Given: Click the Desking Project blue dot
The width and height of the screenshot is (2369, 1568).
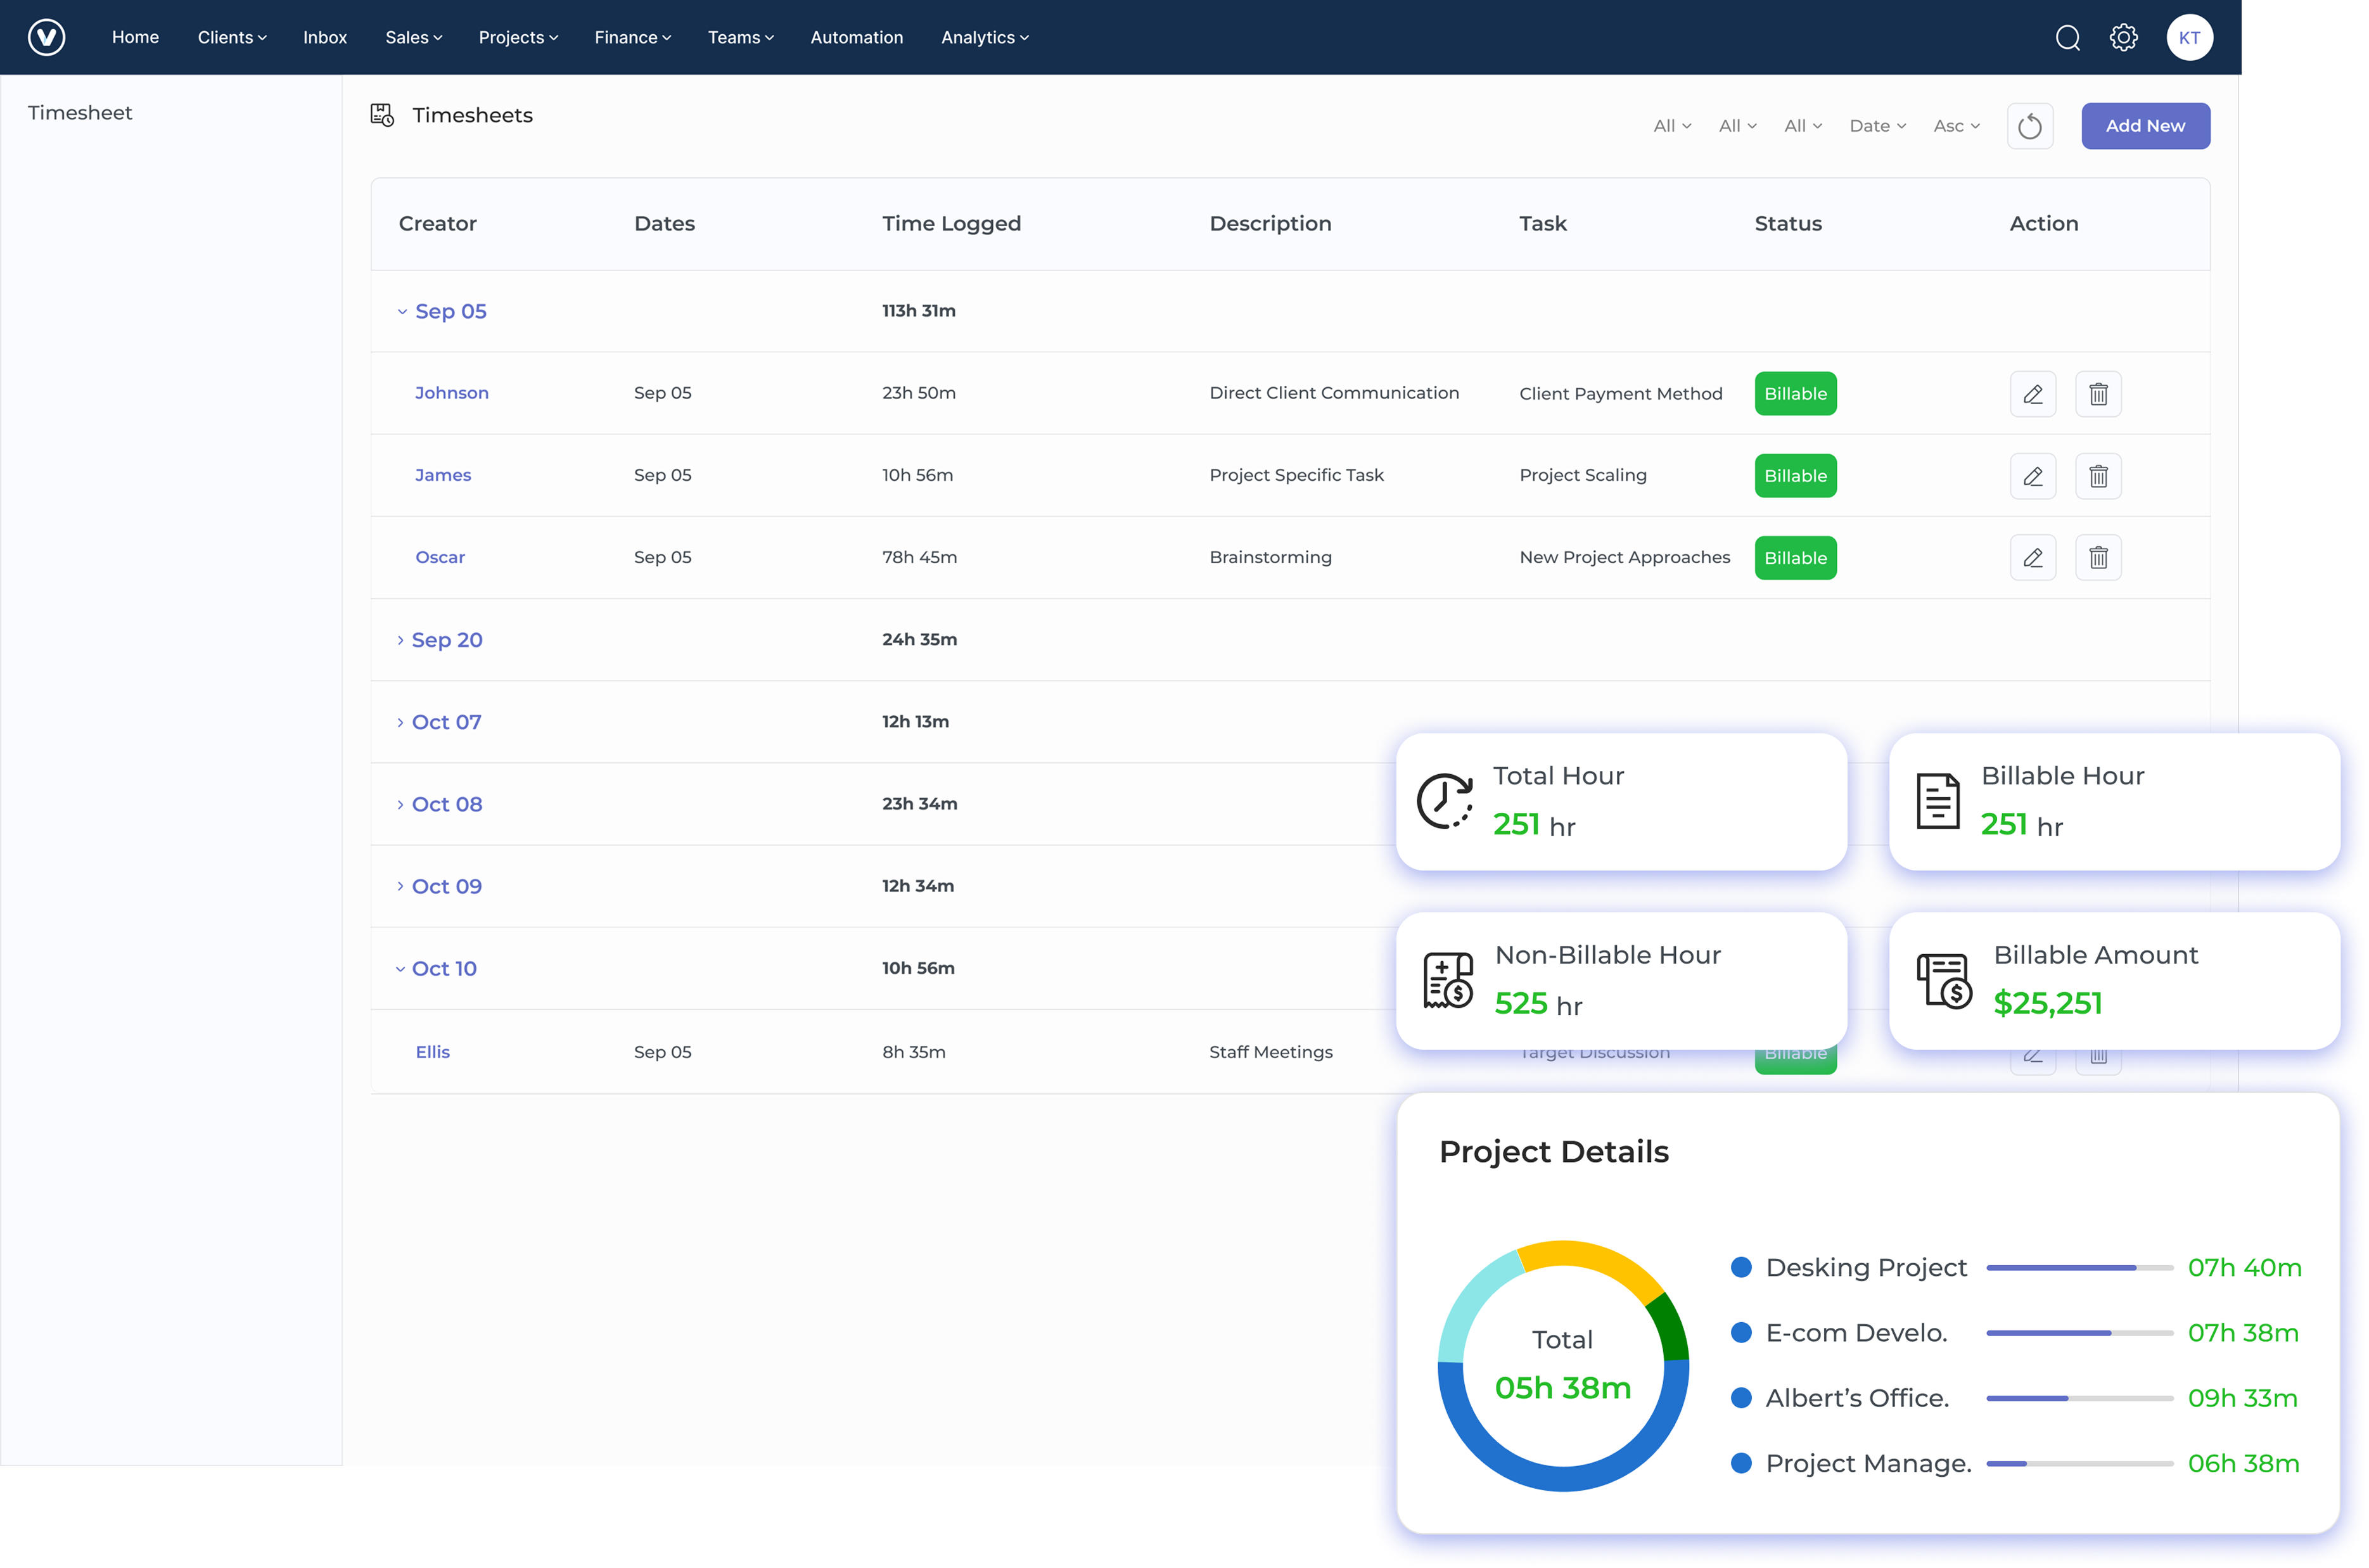Looking at the screenshot, I should [1741, 1267].
